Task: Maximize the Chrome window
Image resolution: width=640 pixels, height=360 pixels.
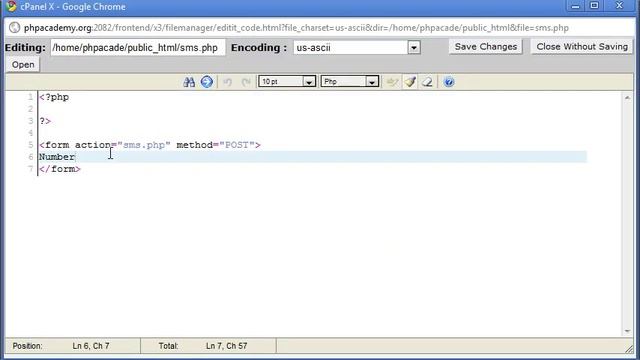Action: click(594, 6)
